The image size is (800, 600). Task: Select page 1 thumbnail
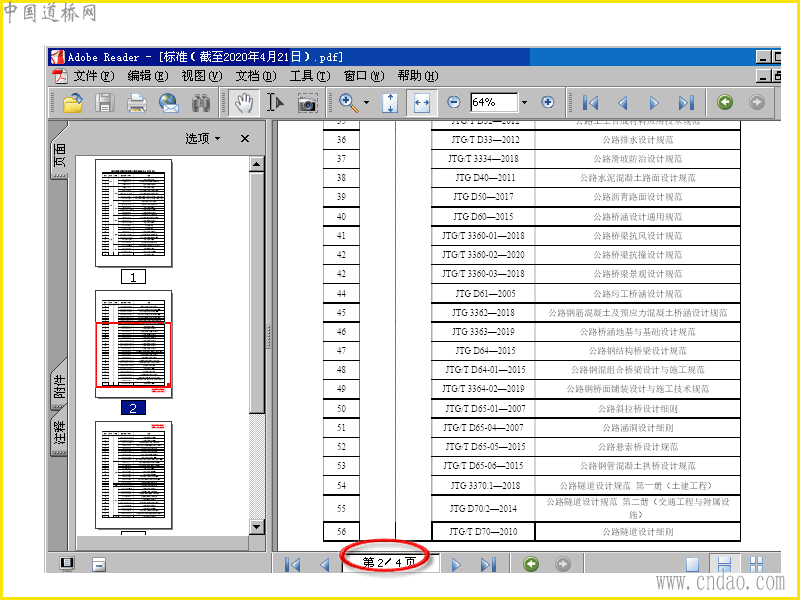134,213
